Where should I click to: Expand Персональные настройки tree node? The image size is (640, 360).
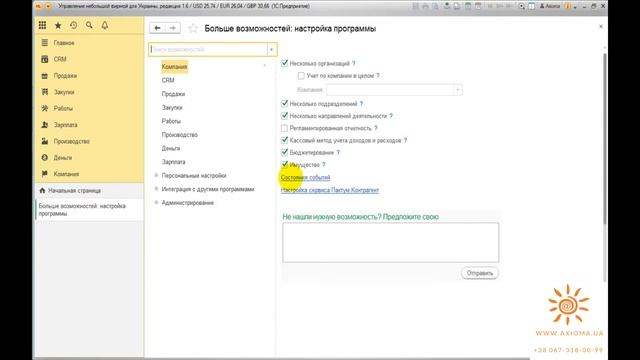(x=156, y=176)
